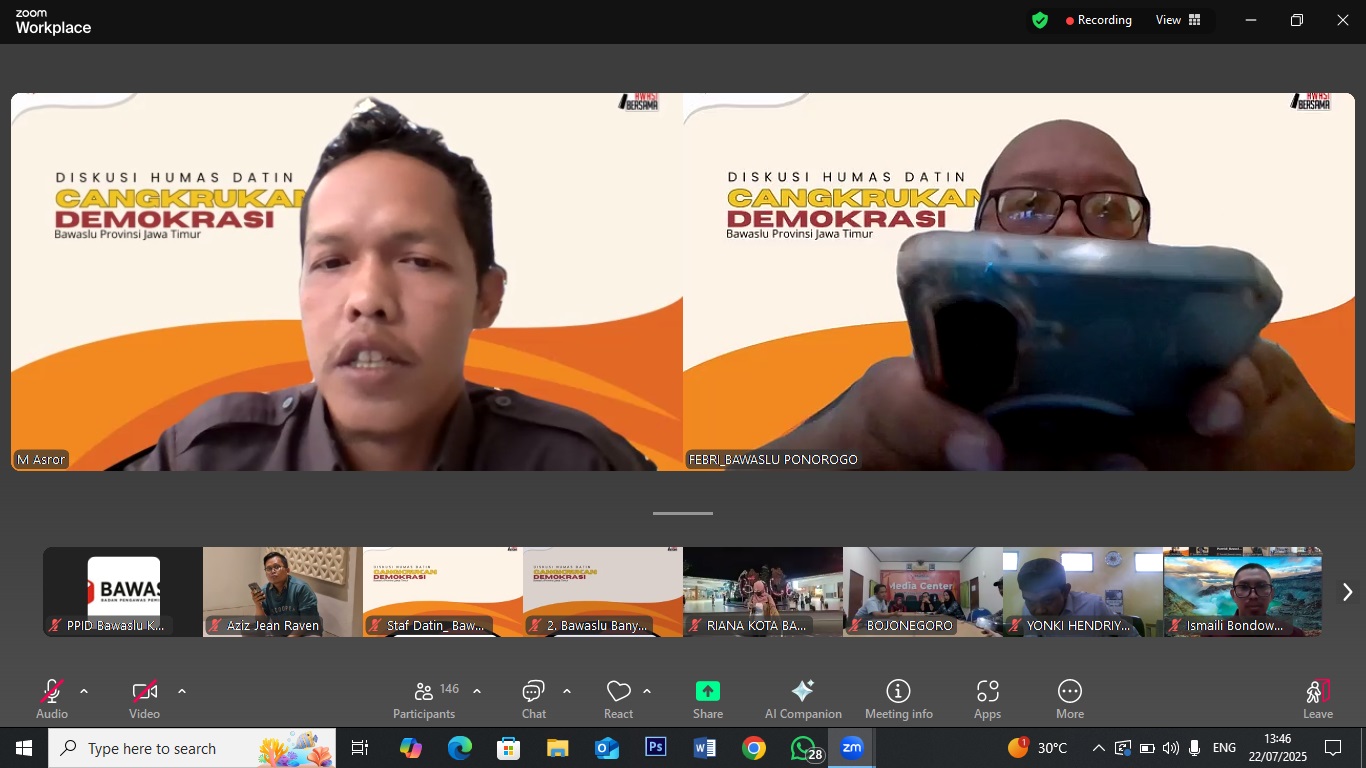Image resolution: width=1366 pixels, height=768 pixels.
Task: Select the Aziz Jean Raven thumbnail
Action: coord(283,592)
